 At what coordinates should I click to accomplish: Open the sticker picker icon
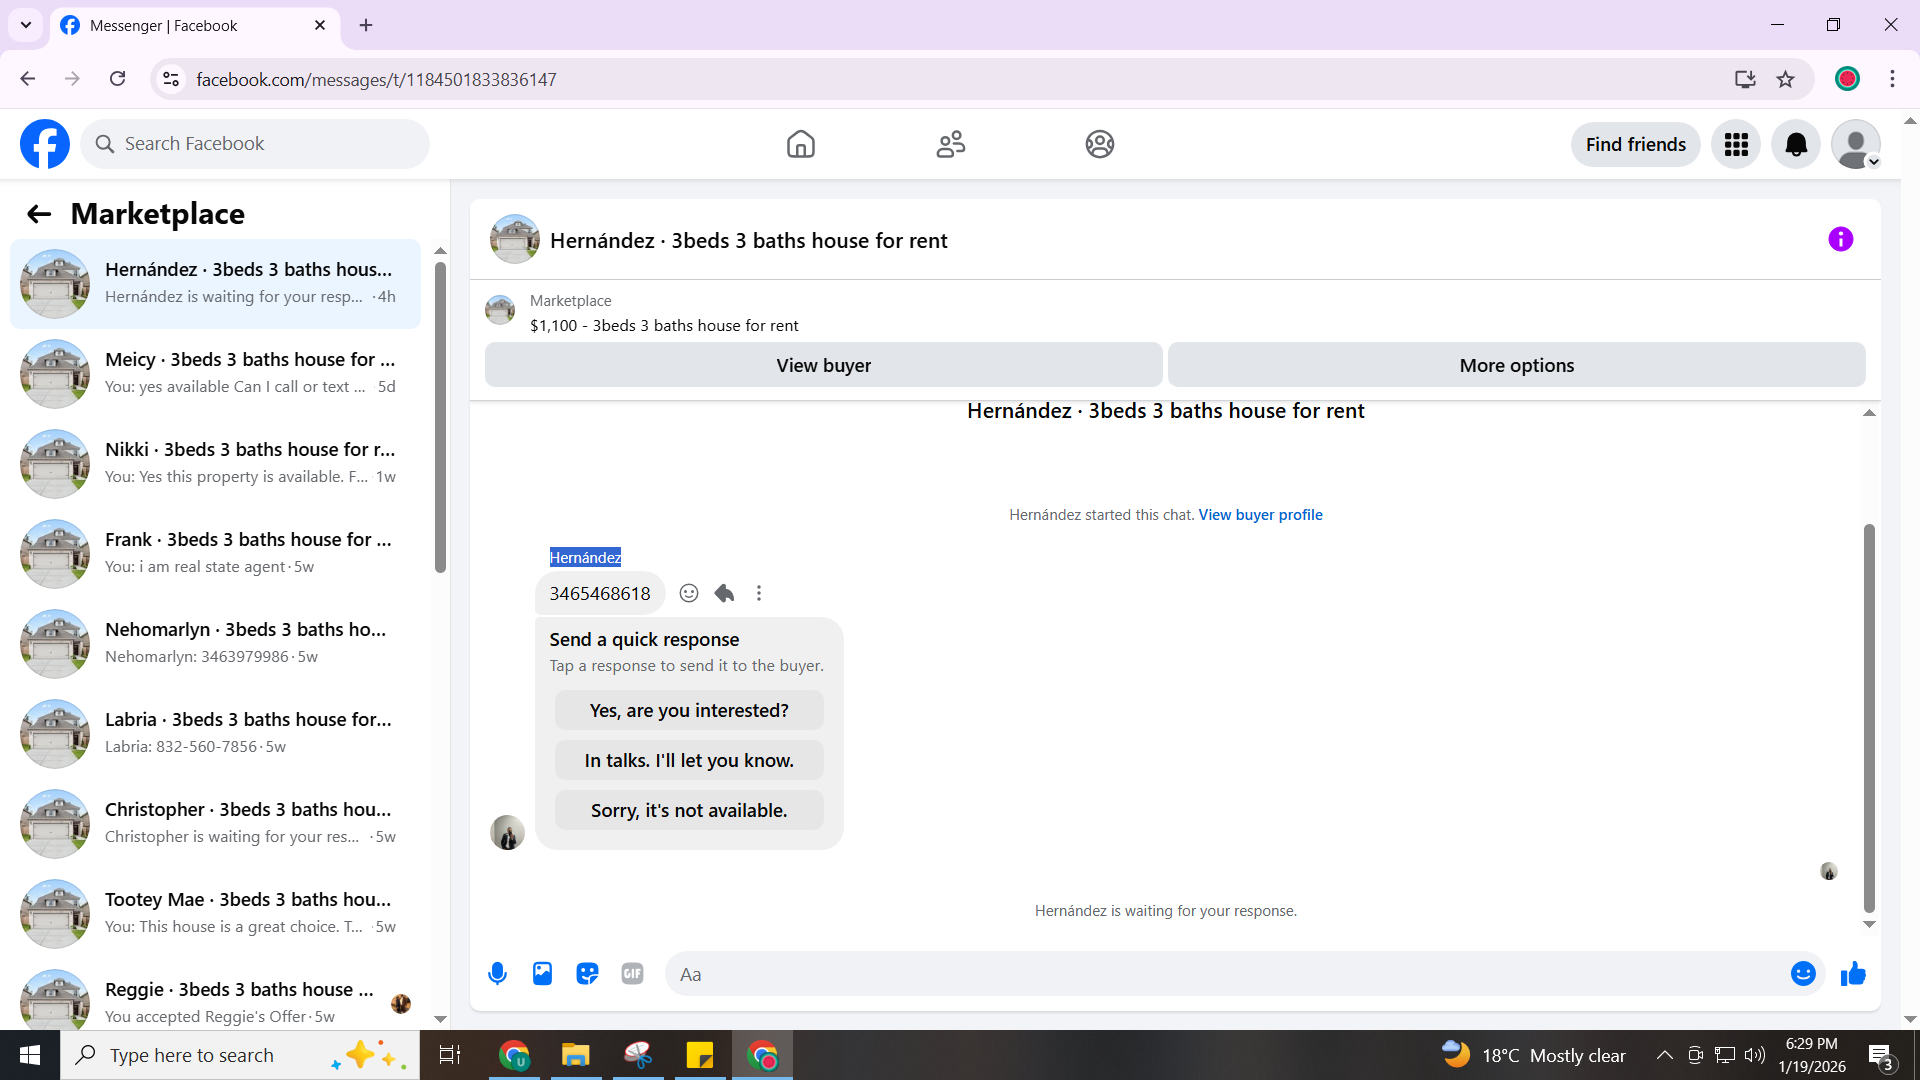pos(587,974)
